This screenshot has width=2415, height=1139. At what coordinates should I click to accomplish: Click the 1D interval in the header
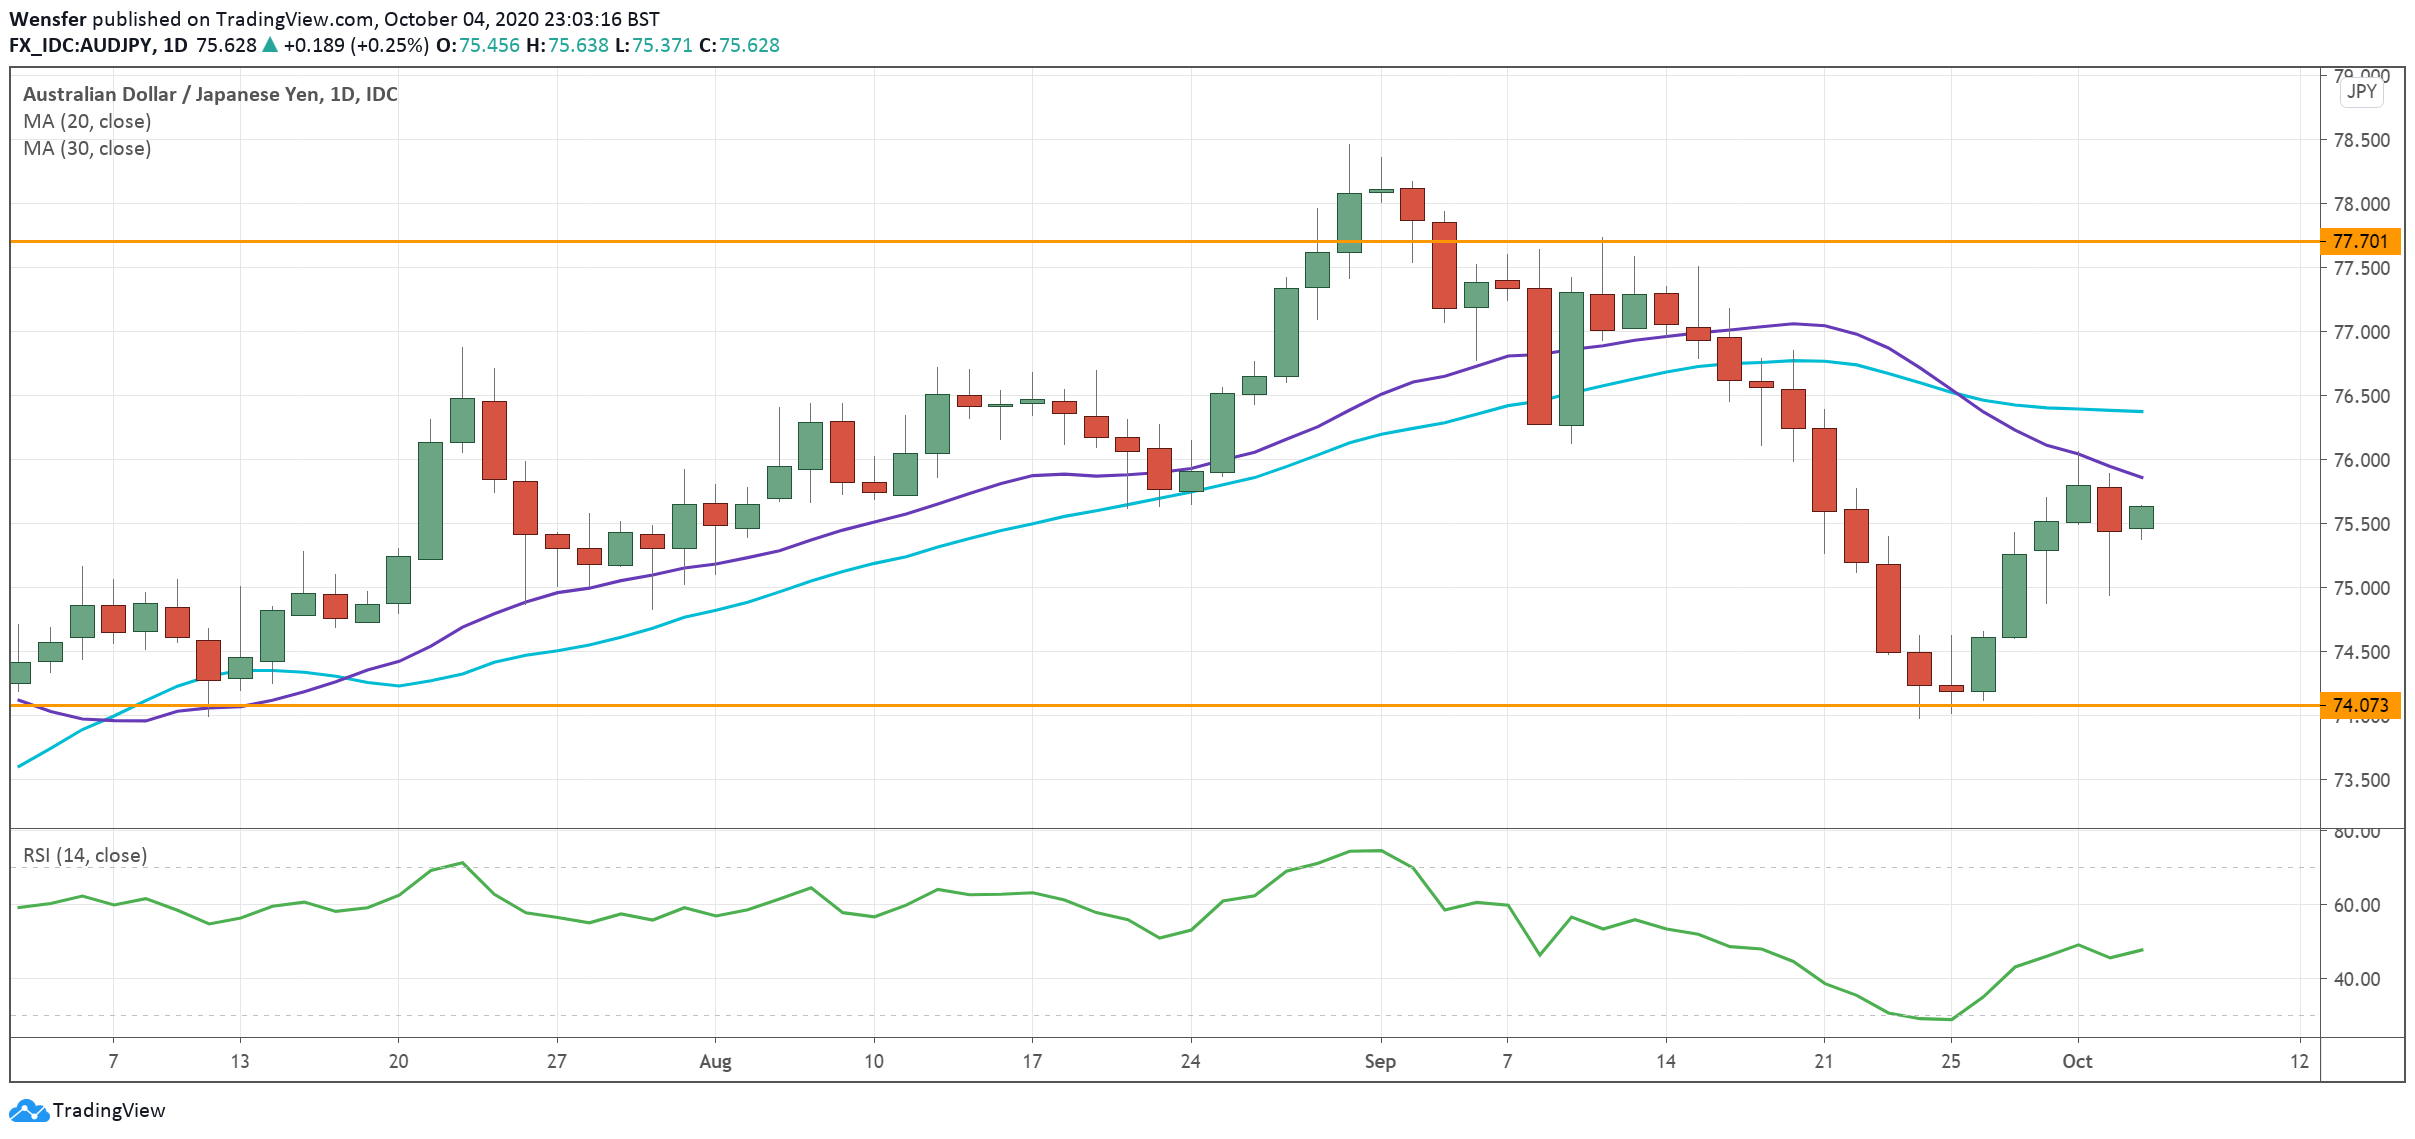175,45
